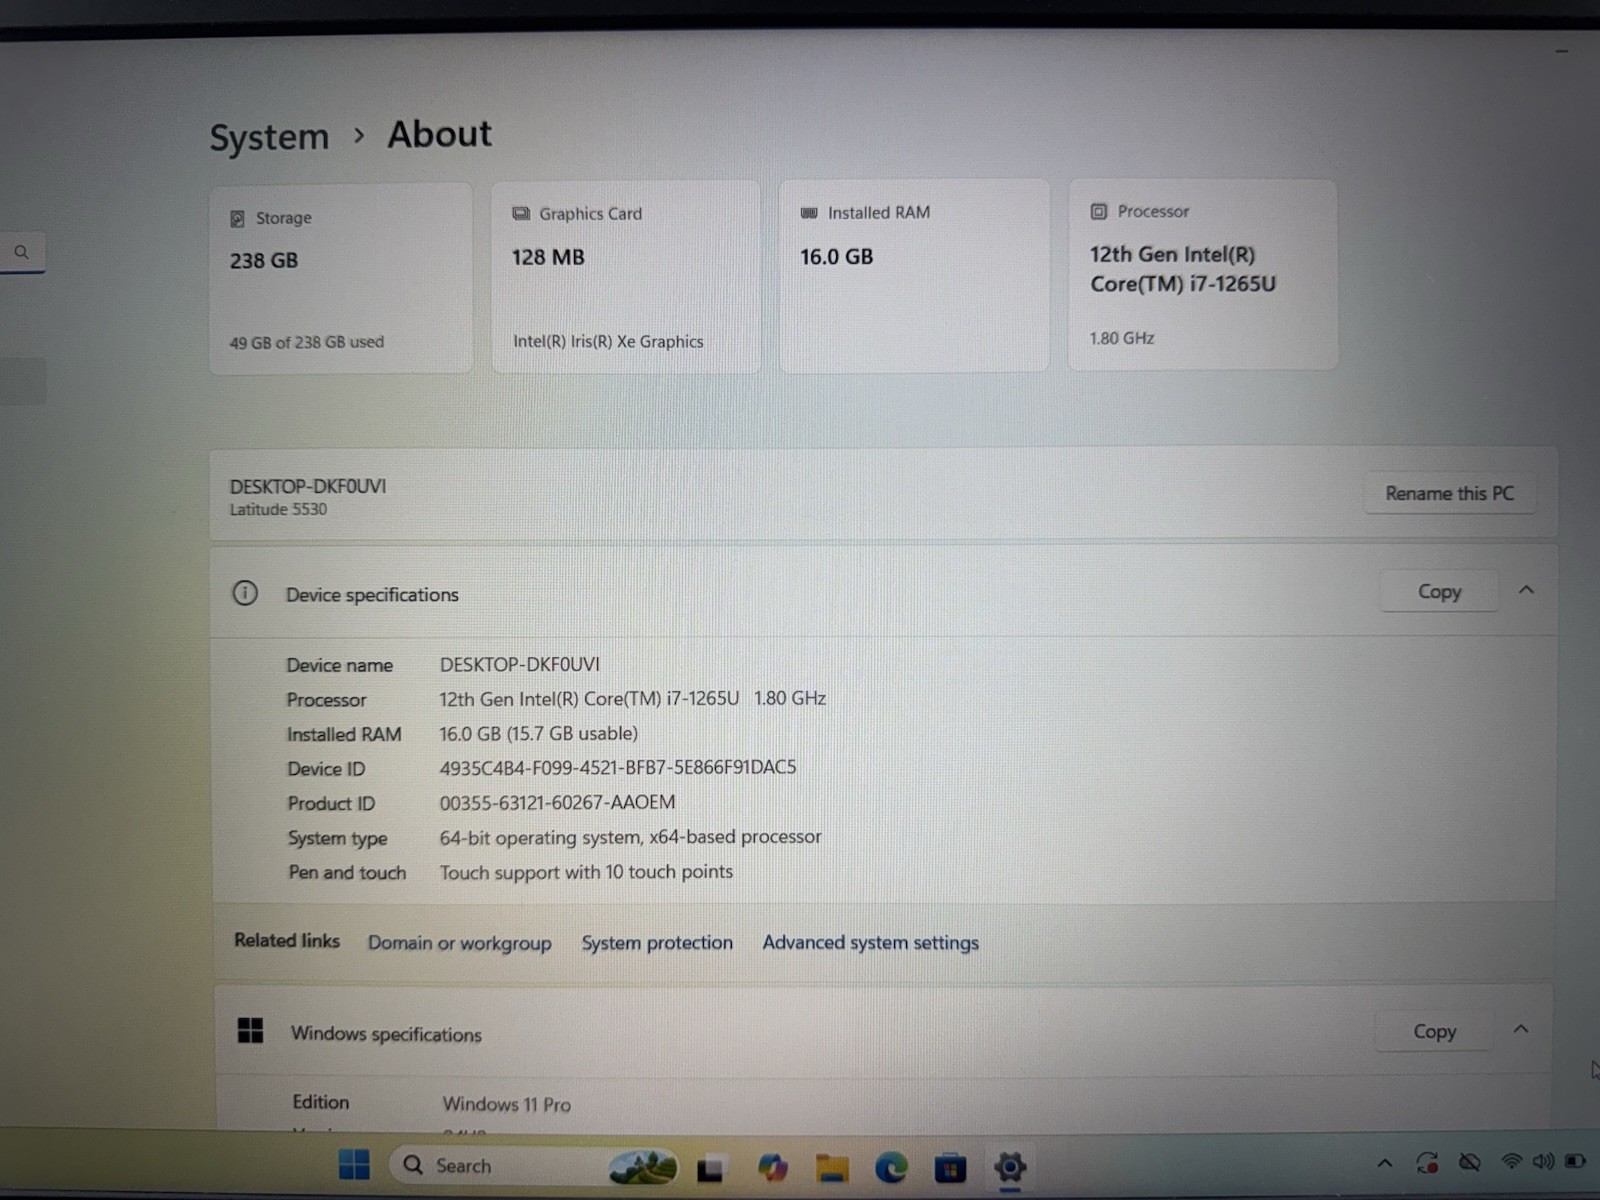1600x1200 pixels.
Task: Click the Processor CPU icon
Action: pyautogui.click(x=1098, y=211)
